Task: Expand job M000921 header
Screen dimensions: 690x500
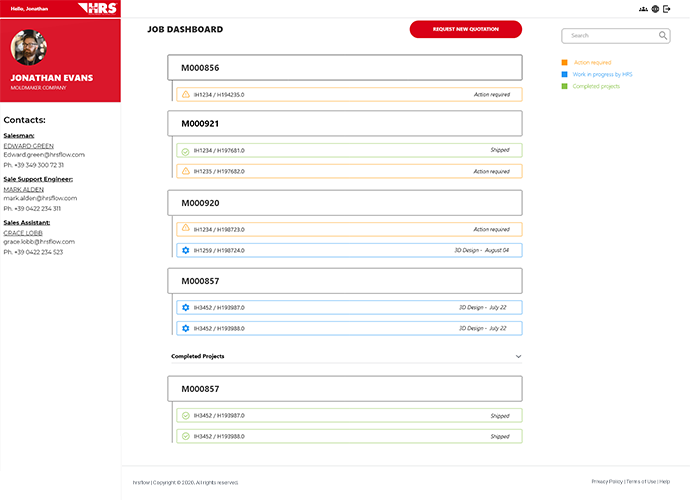Action: tap(344, 123)
